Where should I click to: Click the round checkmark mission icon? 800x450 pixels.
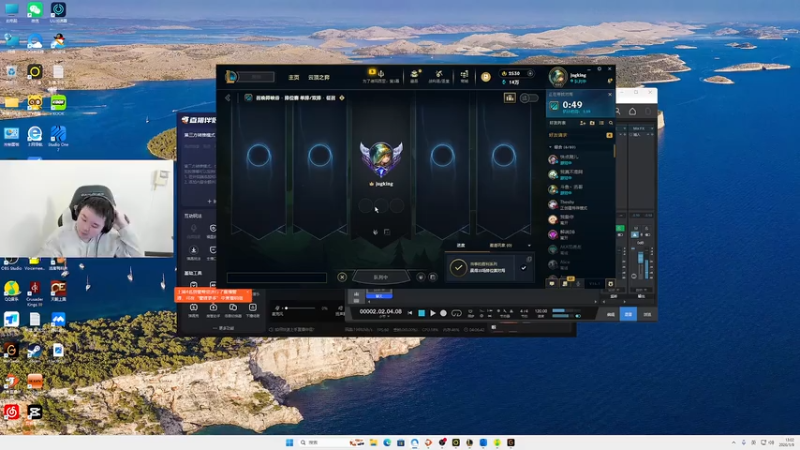tap(458, 267)
